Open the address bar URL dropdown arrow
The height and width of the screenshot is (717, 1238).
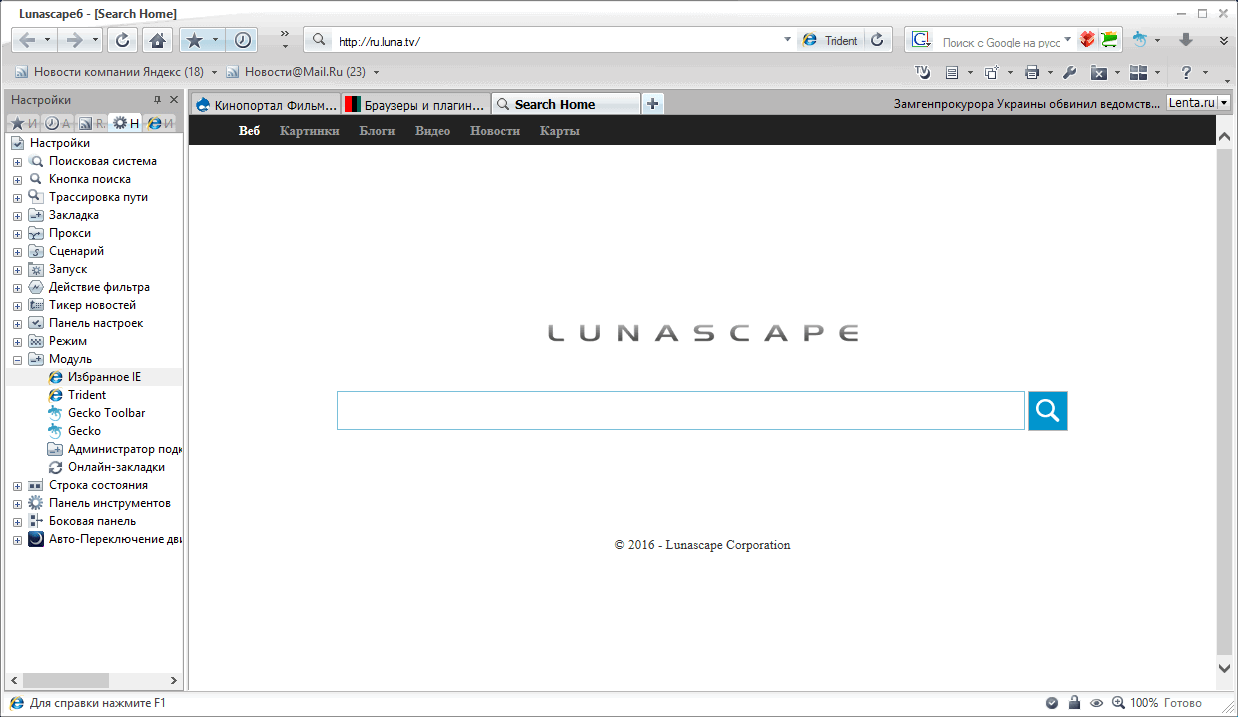pyautogui.click(x=788, y=40)
